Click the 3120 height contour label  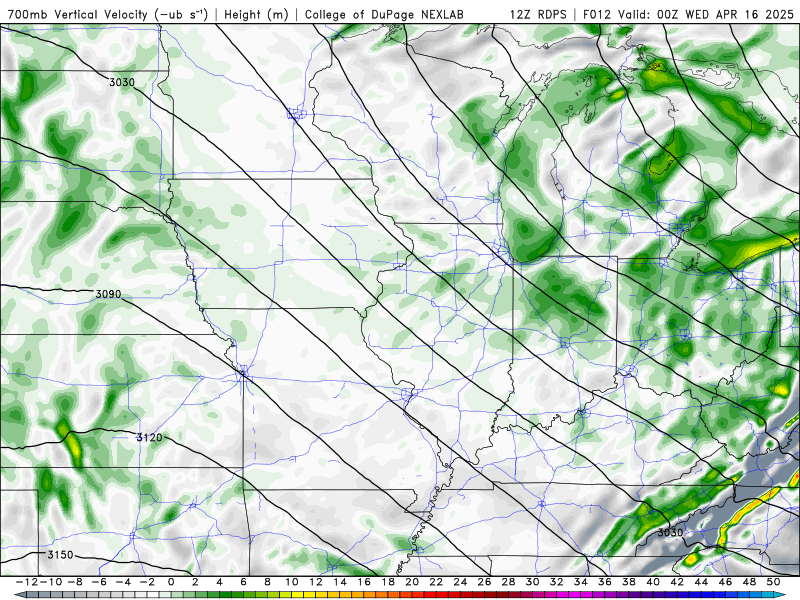pyautogui.click(x=149, y=437)
